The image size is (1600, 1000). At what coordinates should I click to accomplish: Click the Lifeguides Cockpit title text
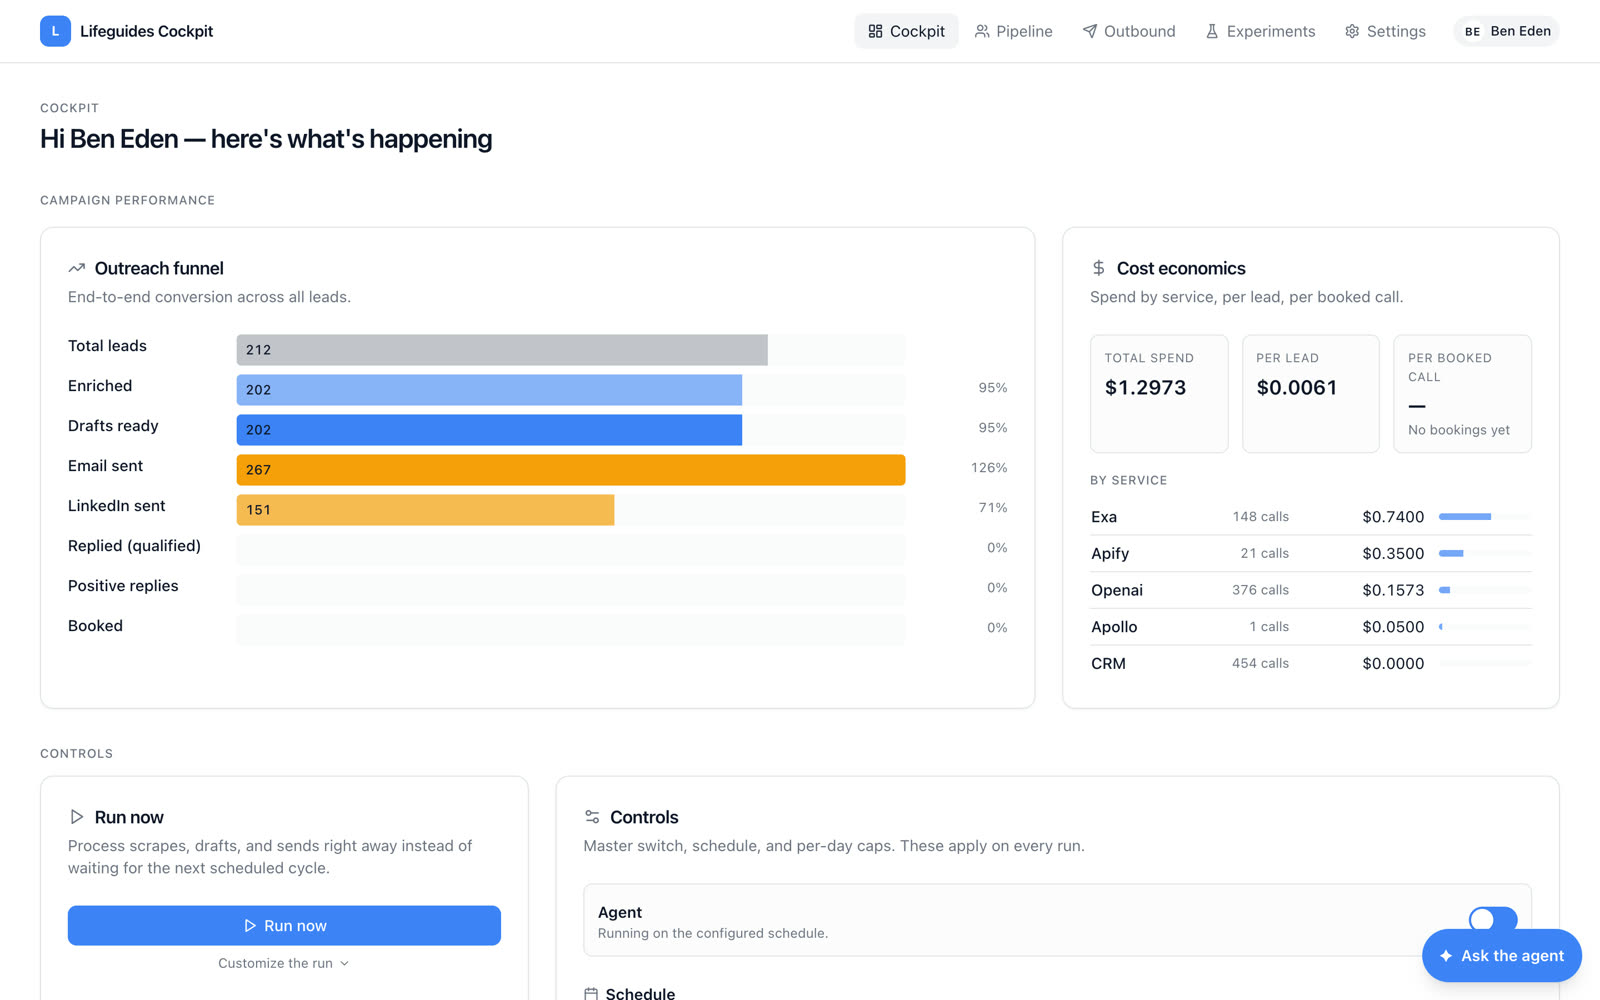point(146,31)
